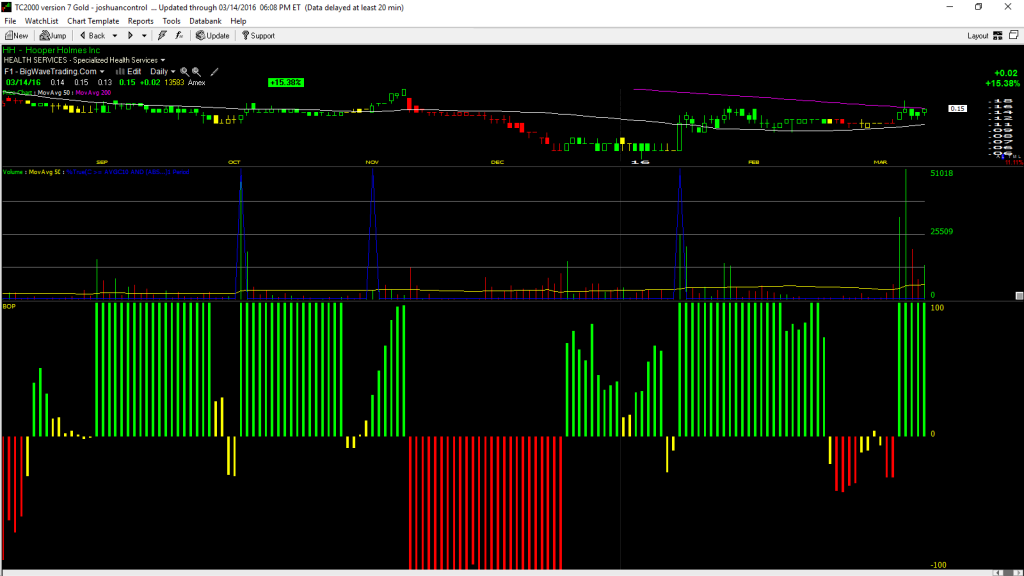The image size is (1024, 576).
Task: Click the Jump toolbar button
Action: (x=53, y=36)
